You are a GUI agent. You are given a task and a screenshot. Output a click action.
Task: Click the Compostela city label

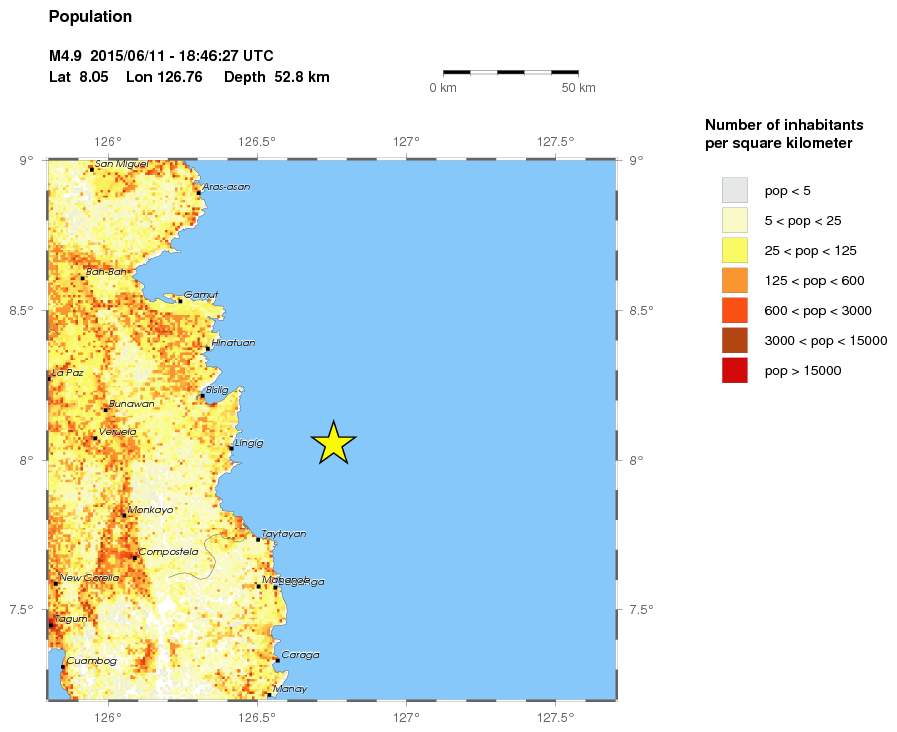pos(168,551)
